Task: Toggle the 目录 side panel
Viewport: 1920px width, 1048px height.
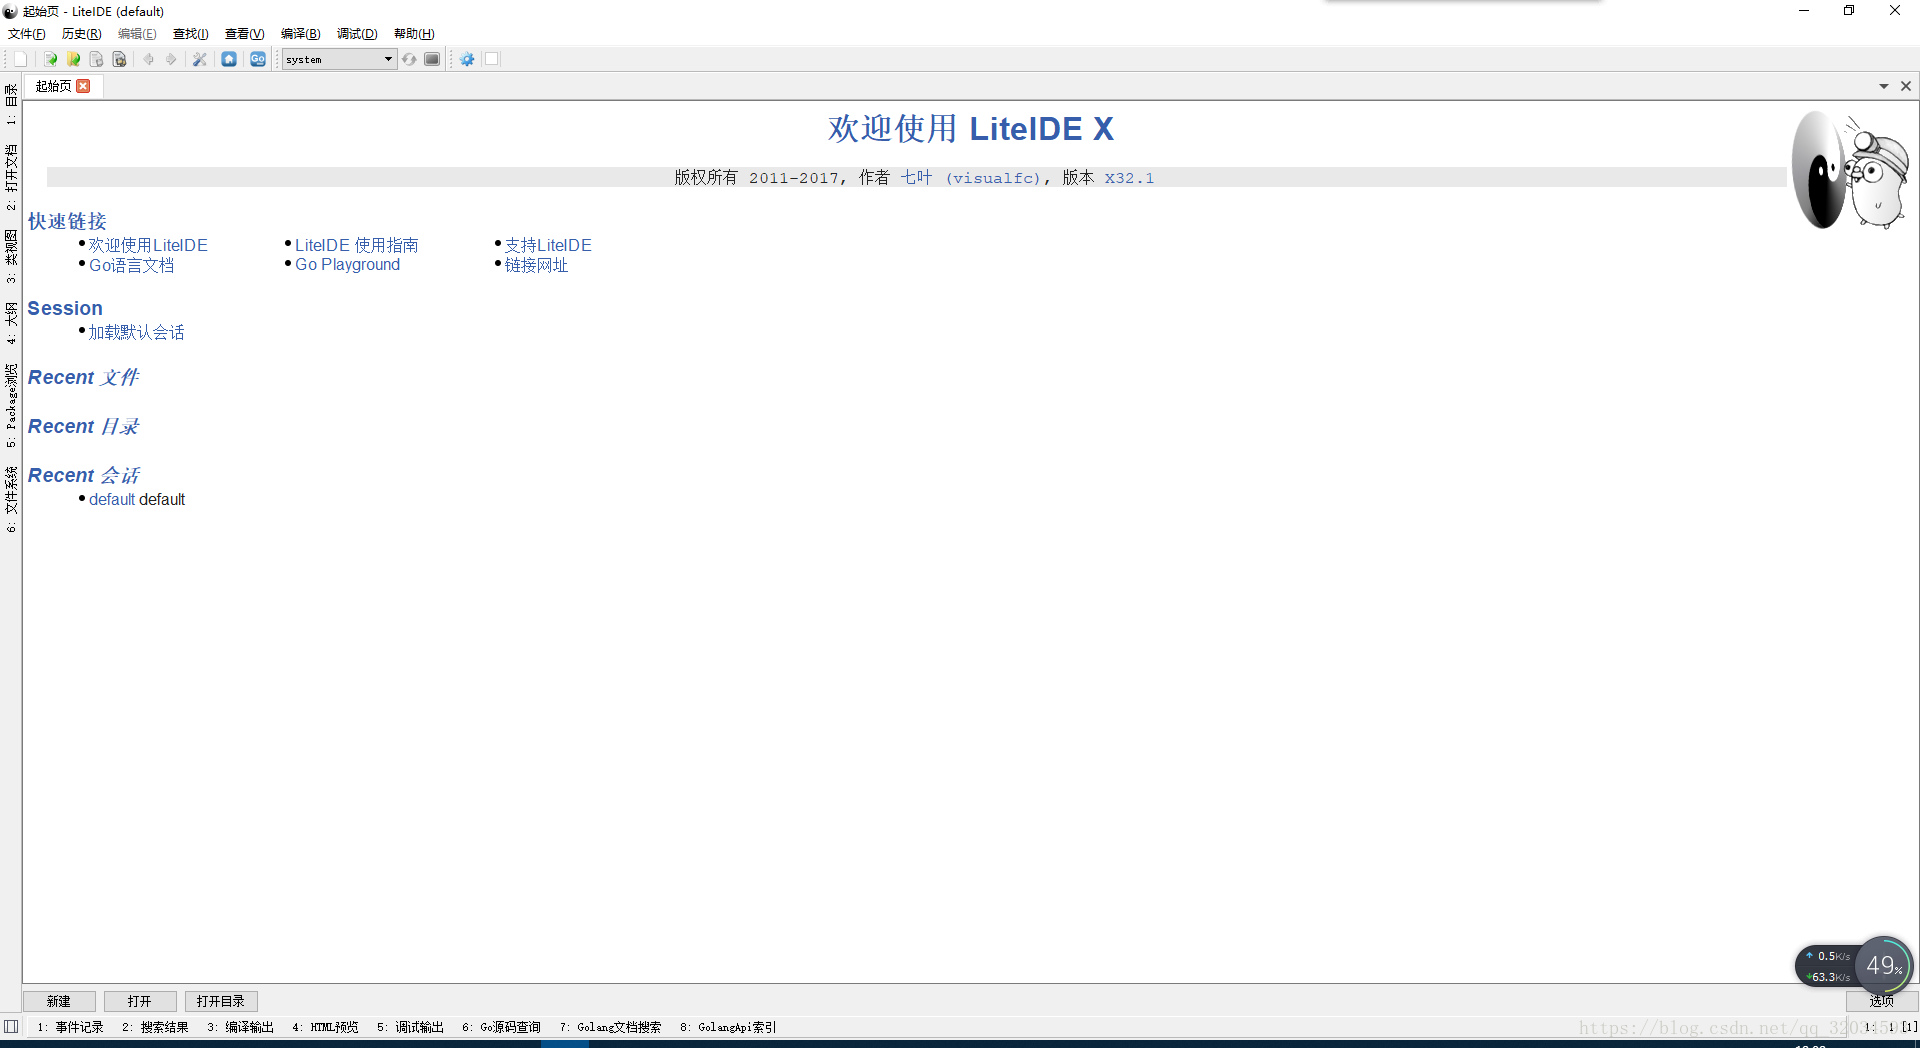Action: [11, 104]
